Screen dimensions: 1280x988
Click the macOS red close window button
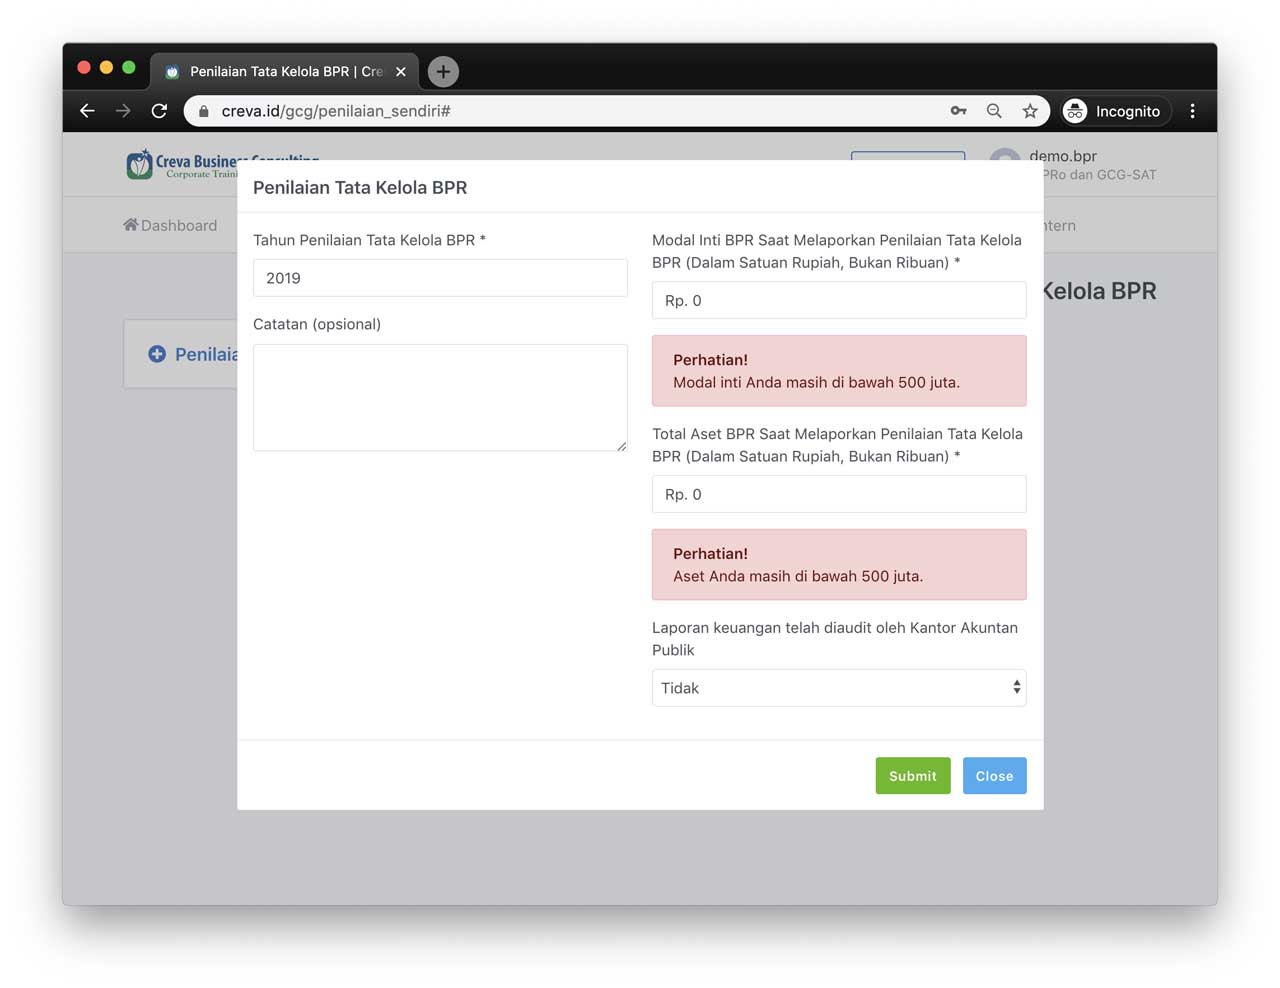point(84,67)
